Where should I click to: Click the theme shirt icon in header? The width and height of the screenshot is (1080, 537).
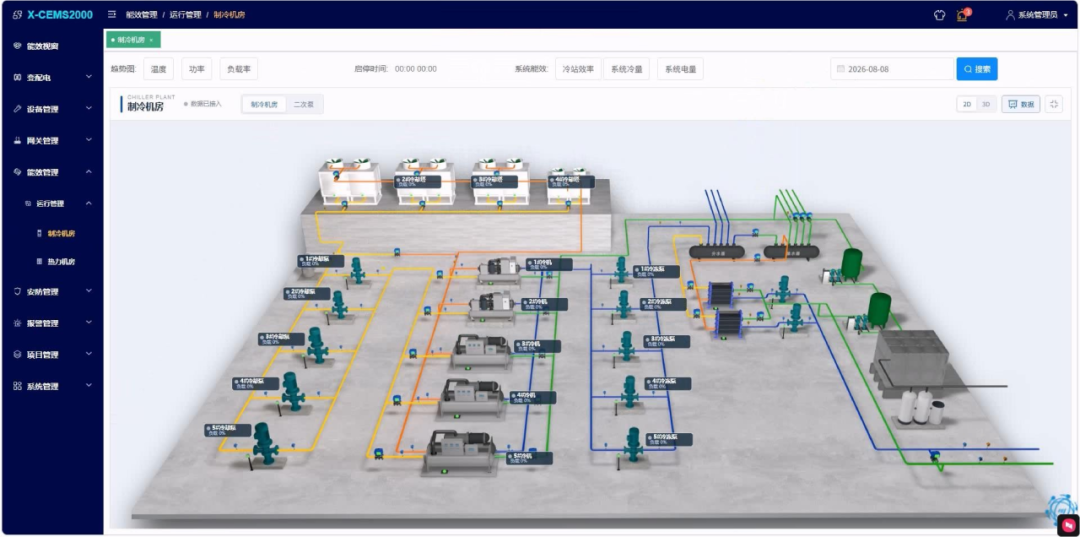point(938,14)
